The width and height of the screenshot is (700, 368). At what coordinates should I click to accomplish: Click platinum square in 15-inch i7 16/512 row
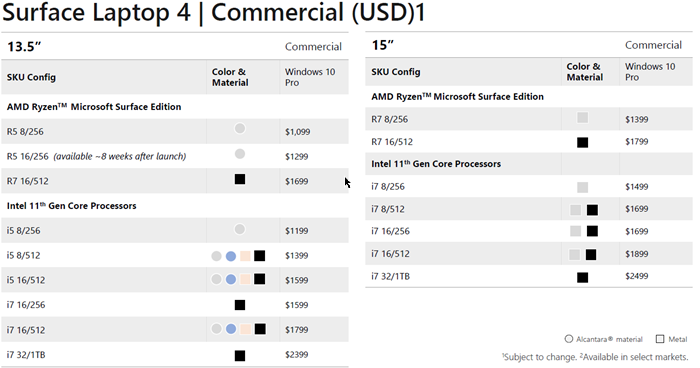[575, 255]
